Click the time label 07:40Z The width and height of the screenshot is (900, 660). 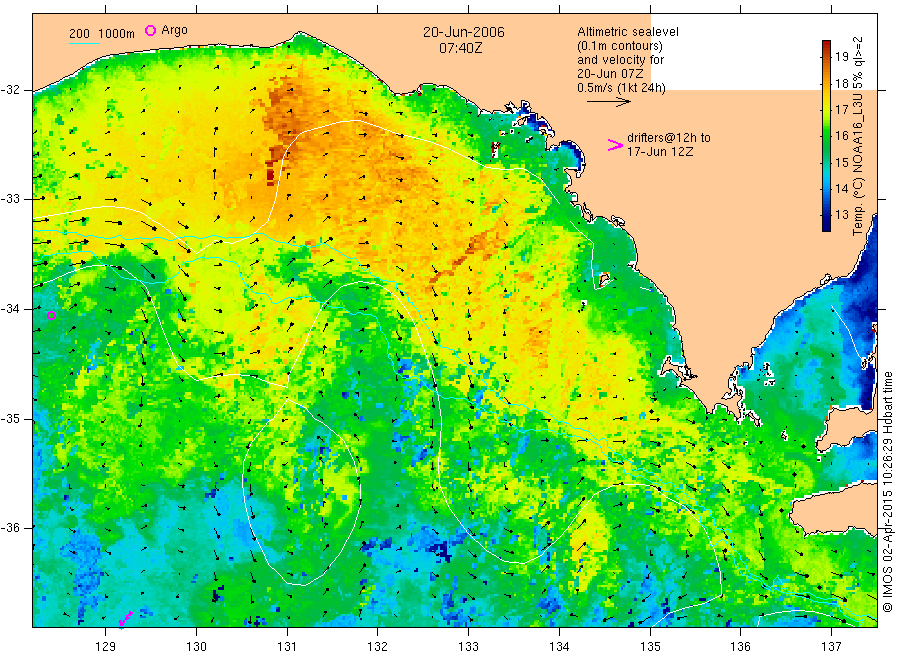(x=460, y=48)
